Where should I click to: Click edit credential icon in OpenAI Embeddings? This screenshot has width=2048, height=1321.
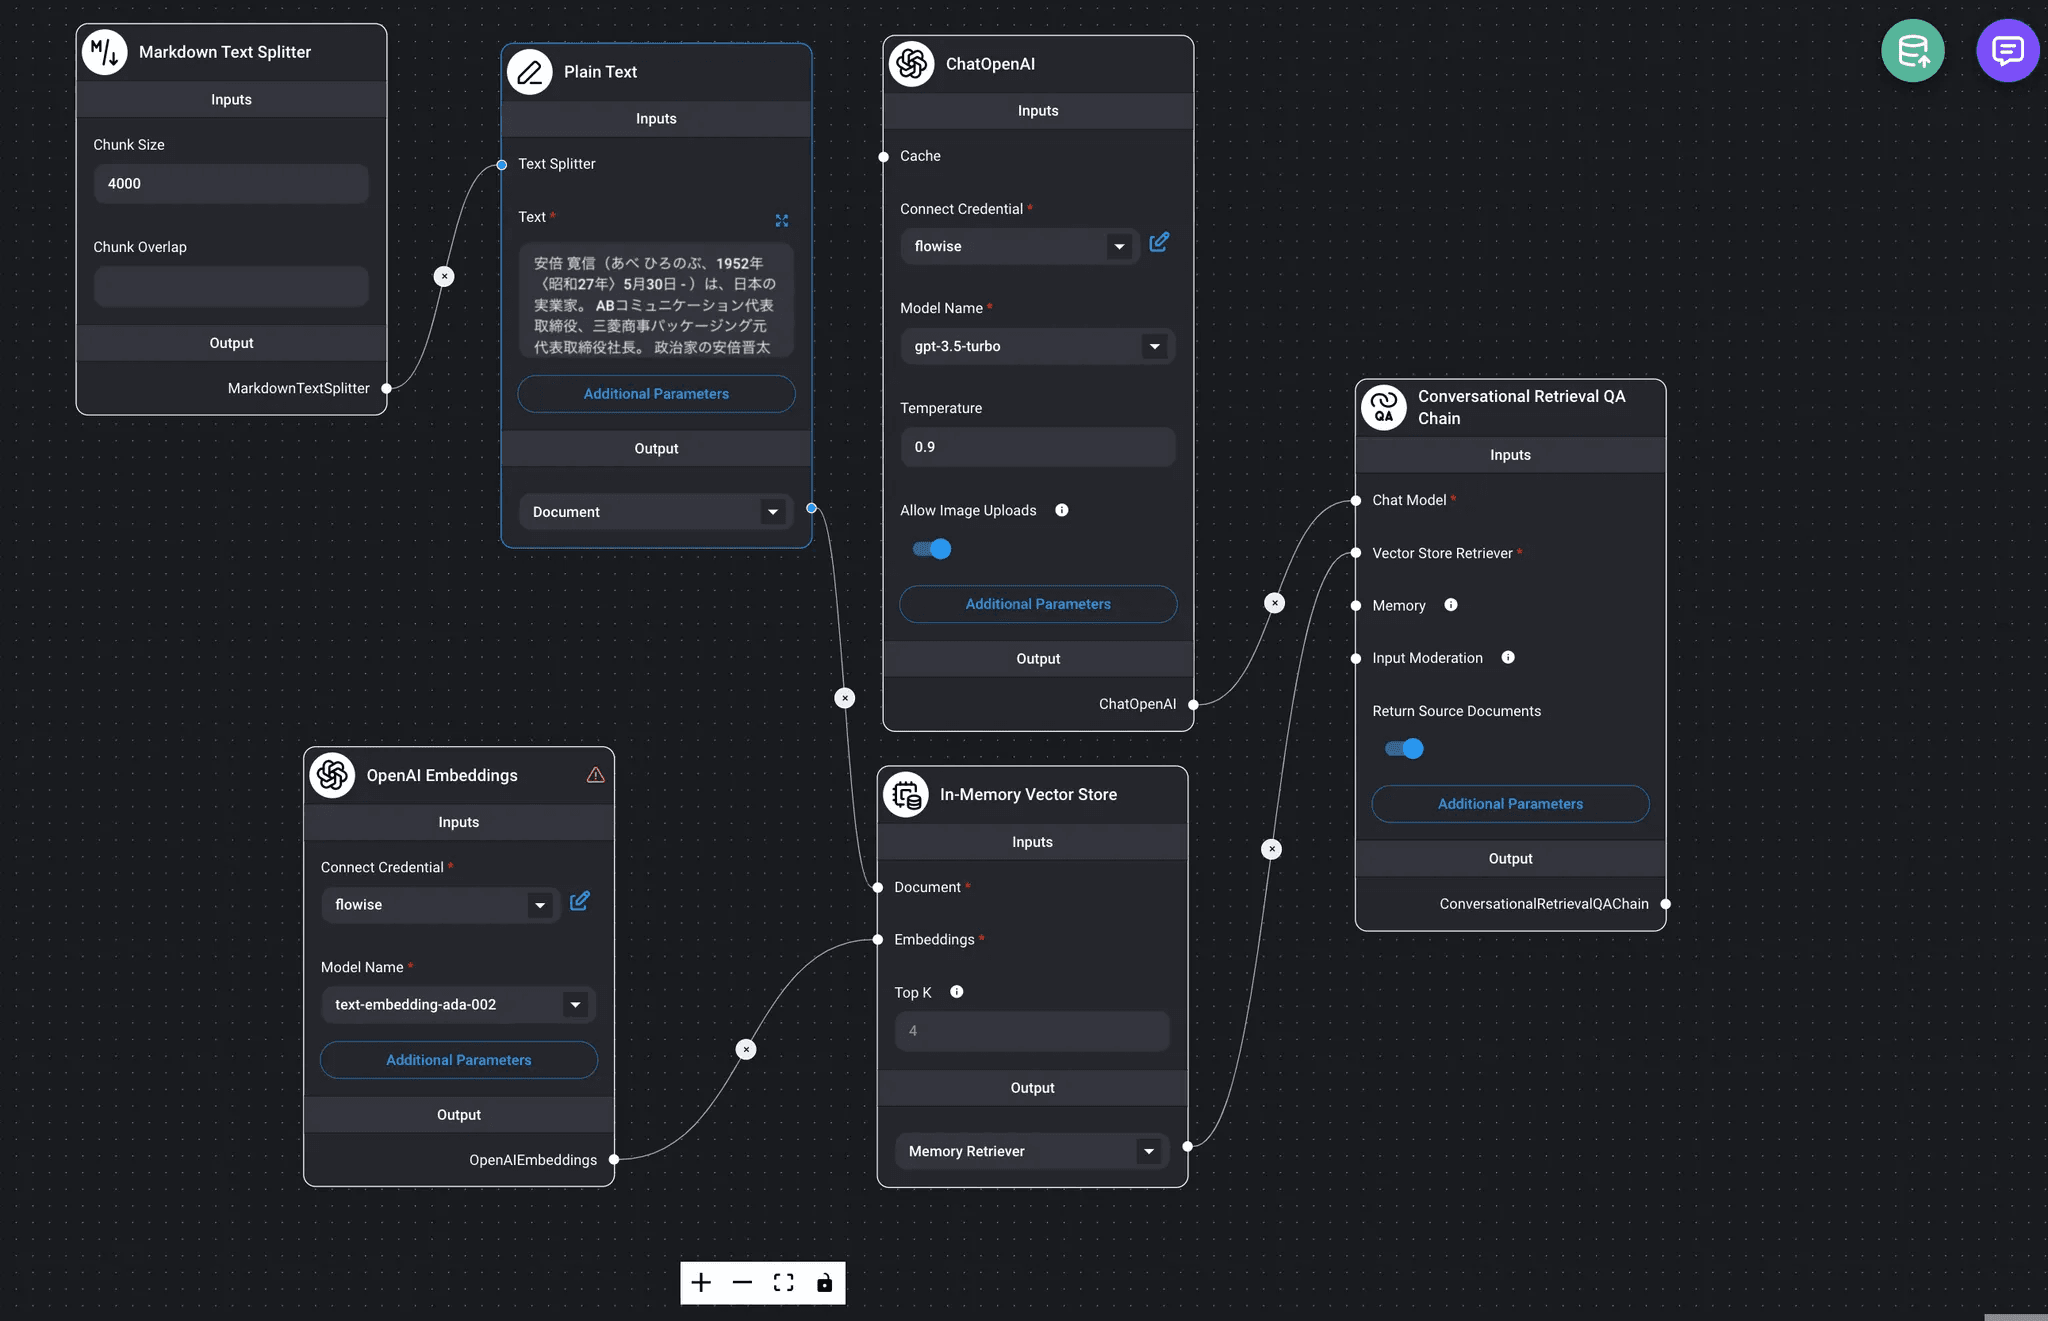tap(579, 902)
